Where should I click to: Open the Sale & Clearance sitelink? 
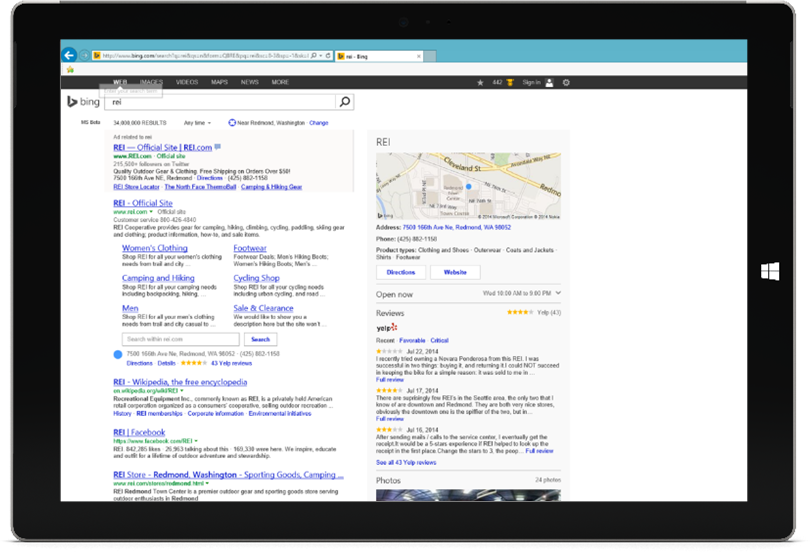coord(263,308)
